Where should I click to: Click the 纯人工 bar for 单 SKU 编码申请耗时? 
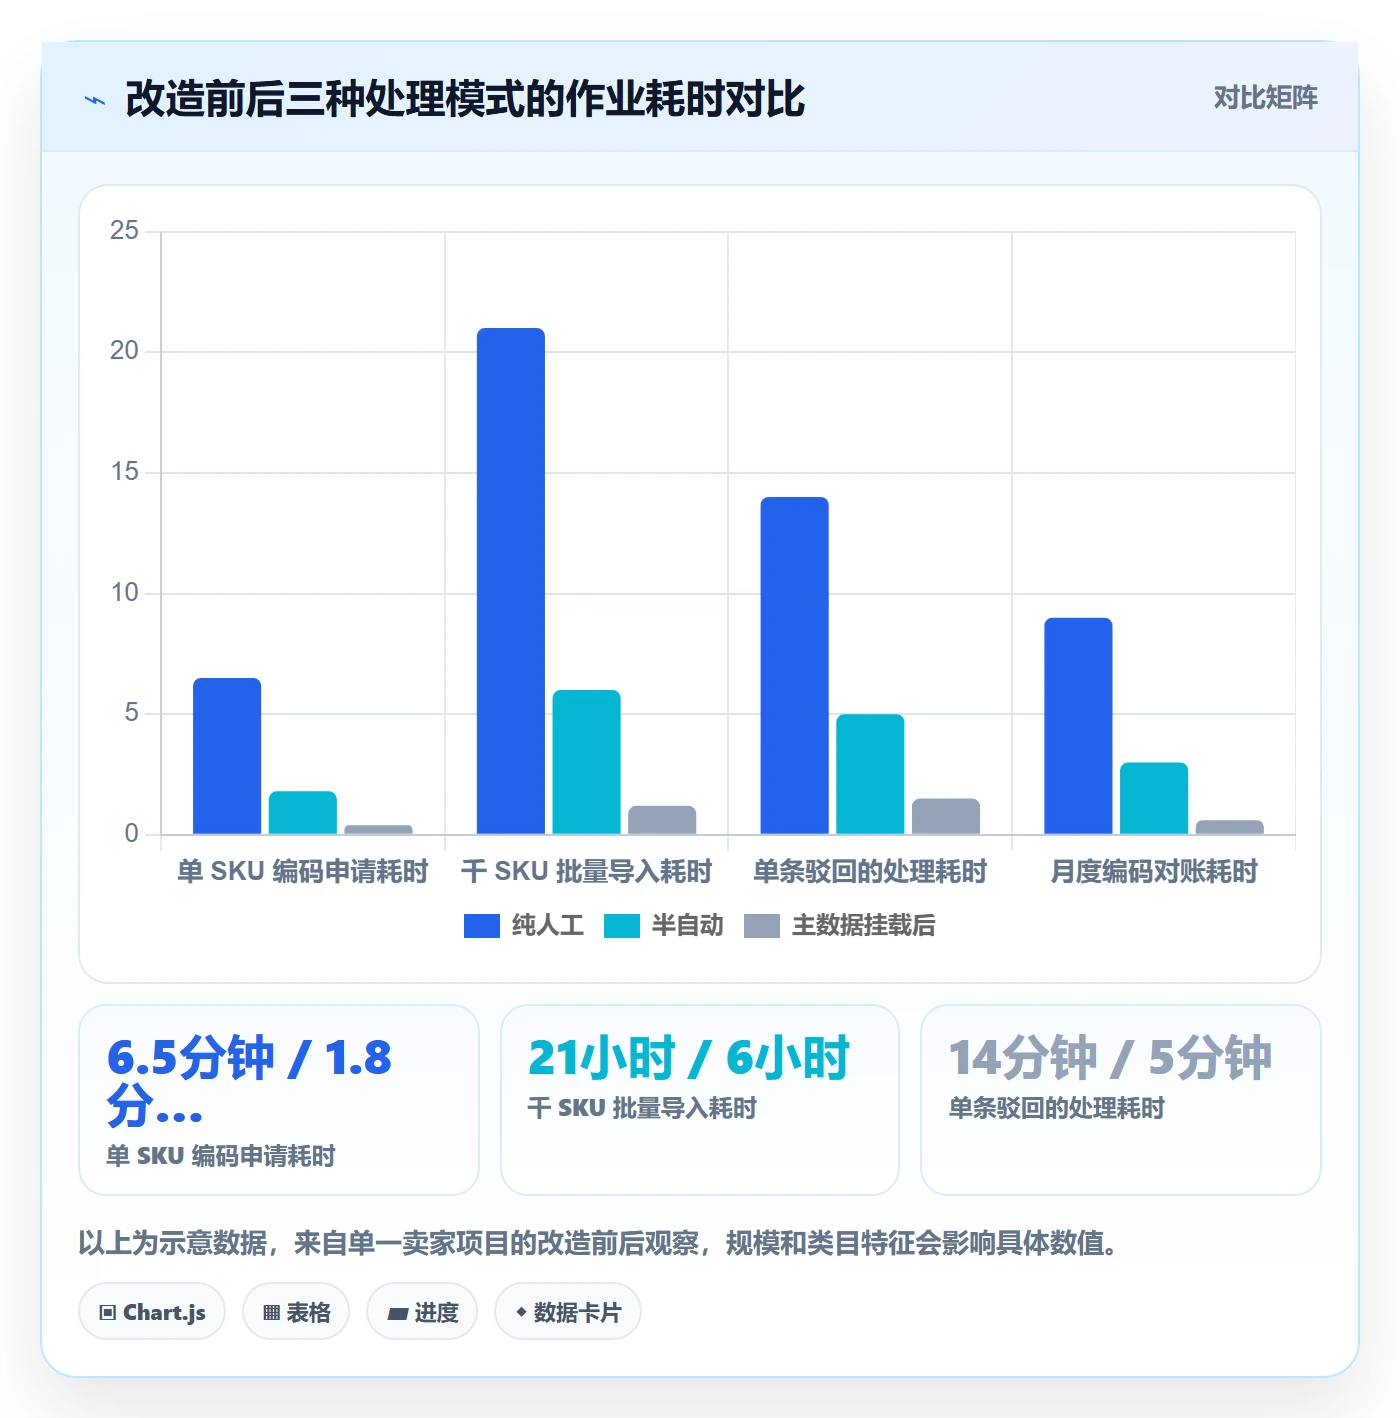[227, 756]
